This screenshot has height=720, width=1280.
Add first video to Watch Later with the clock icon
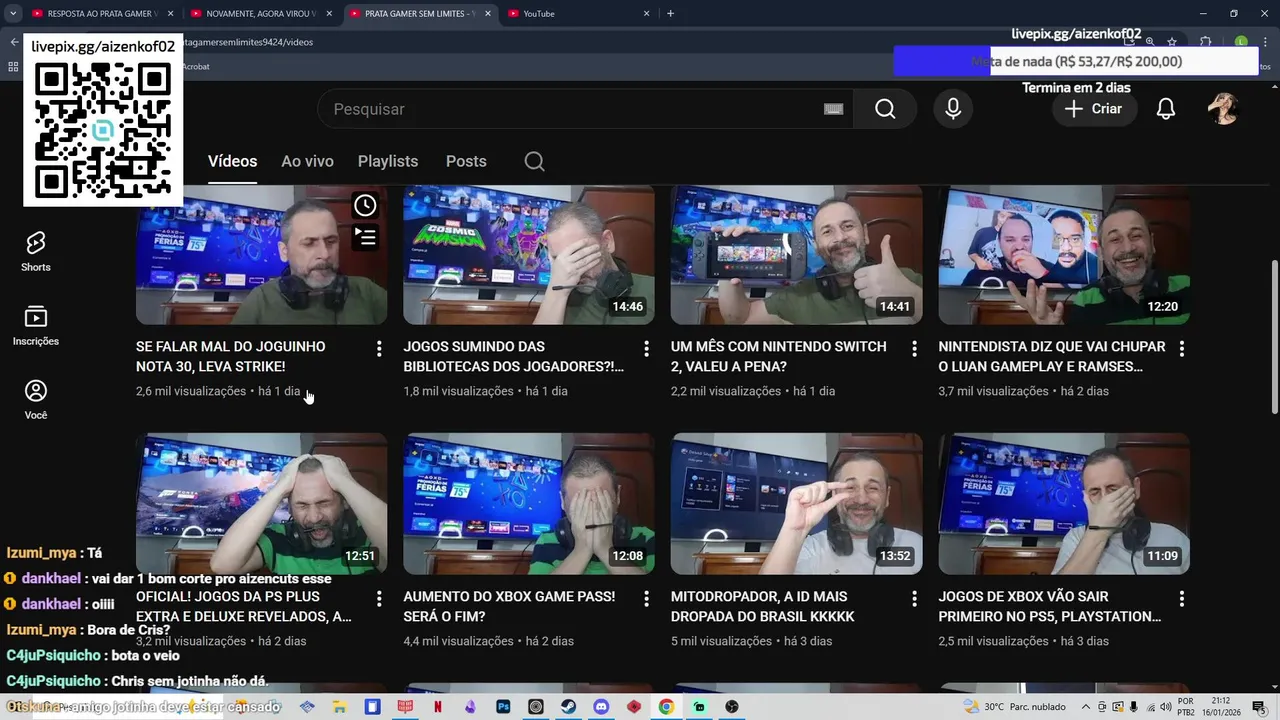(365, 205)
